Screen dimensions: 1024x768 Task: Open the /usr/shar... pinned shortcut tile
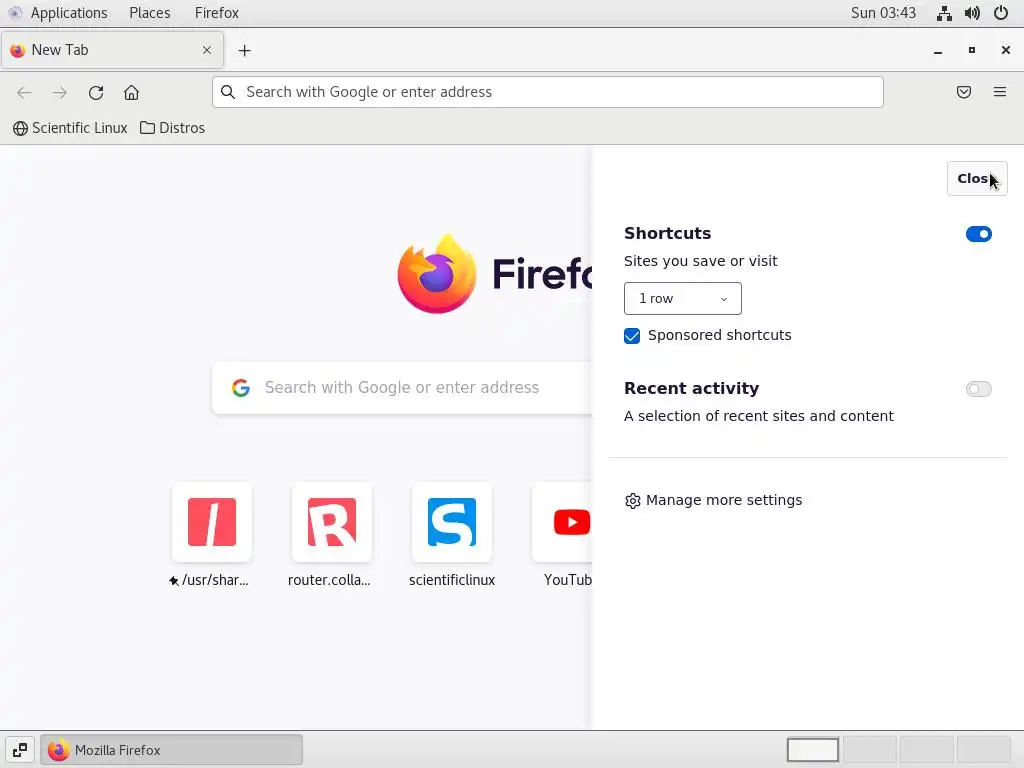212,522
